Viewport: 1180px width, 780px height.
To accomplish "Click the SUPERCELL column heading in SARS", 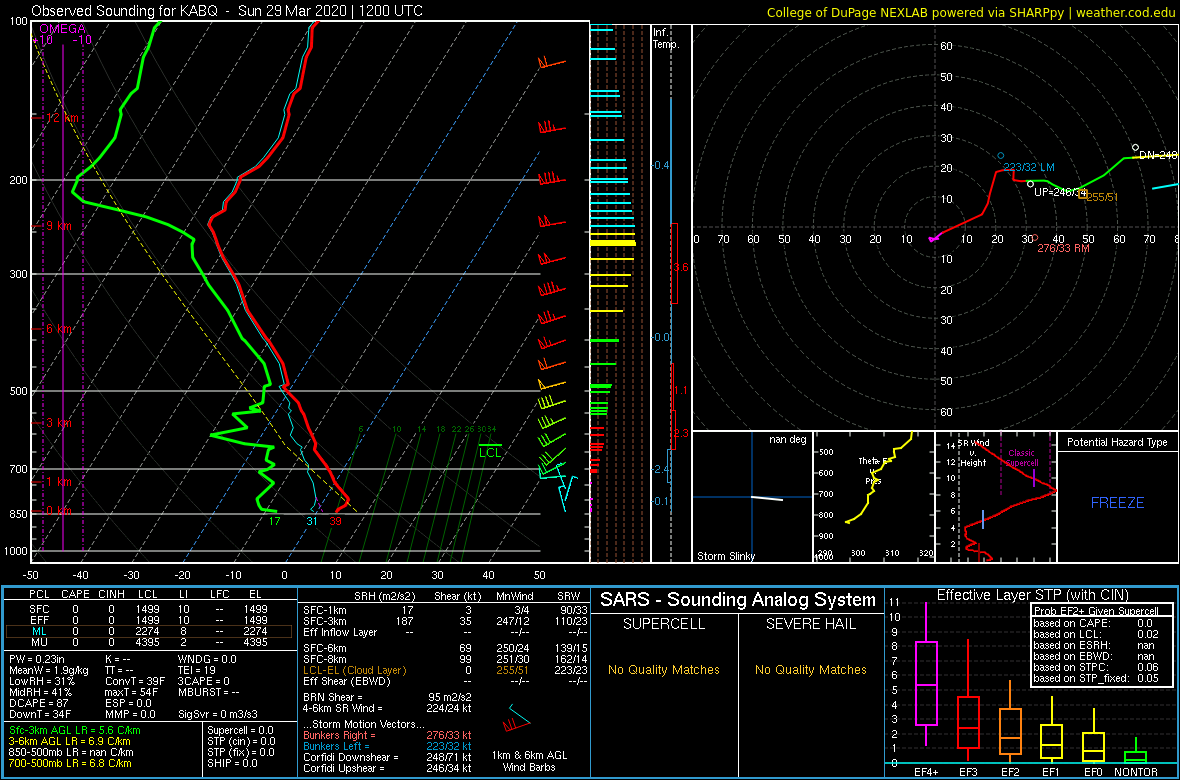I will pos(663,624).
